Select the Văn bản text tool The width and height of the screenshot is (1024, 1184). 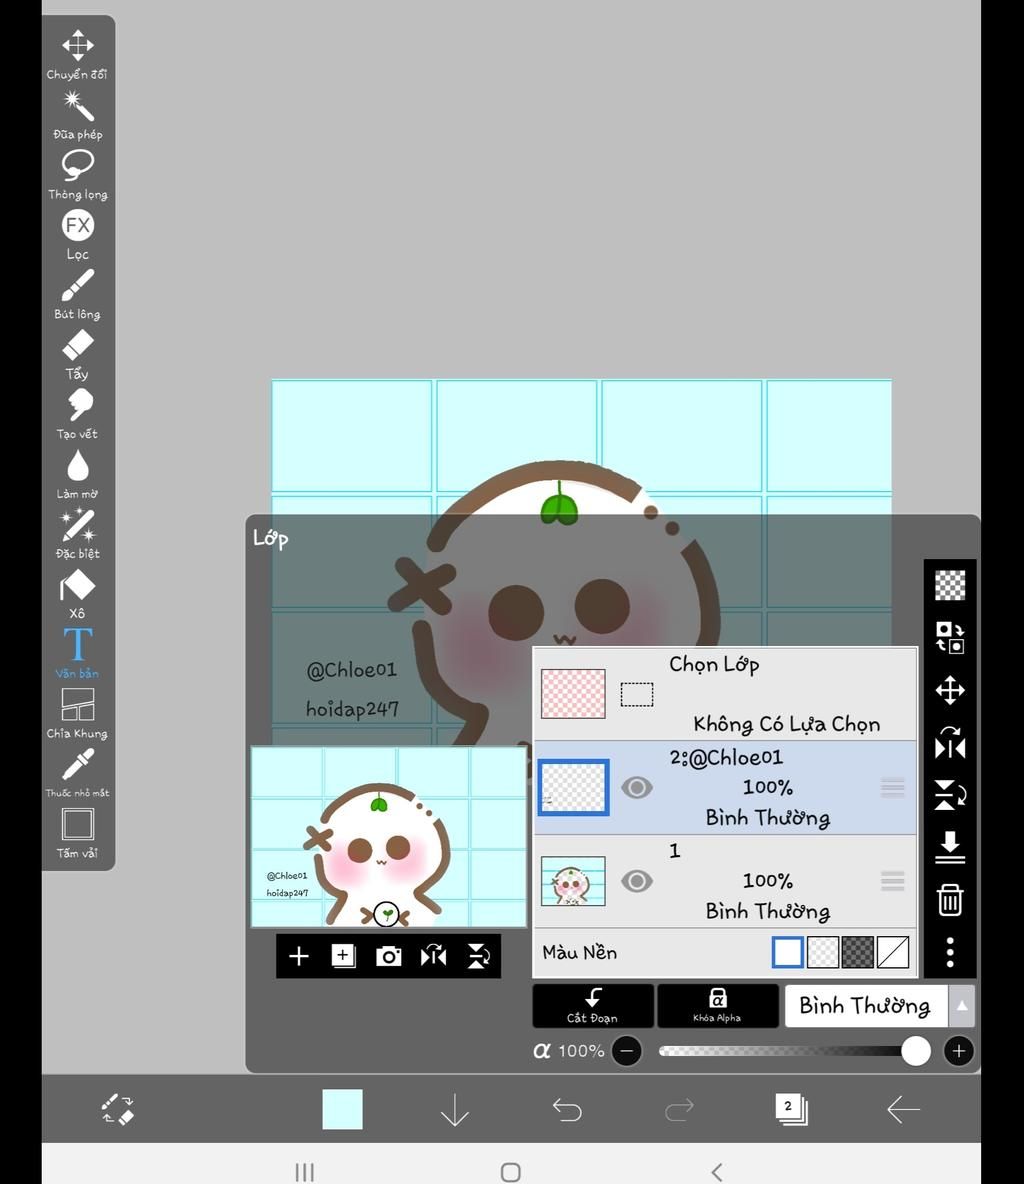click(77, 653)
